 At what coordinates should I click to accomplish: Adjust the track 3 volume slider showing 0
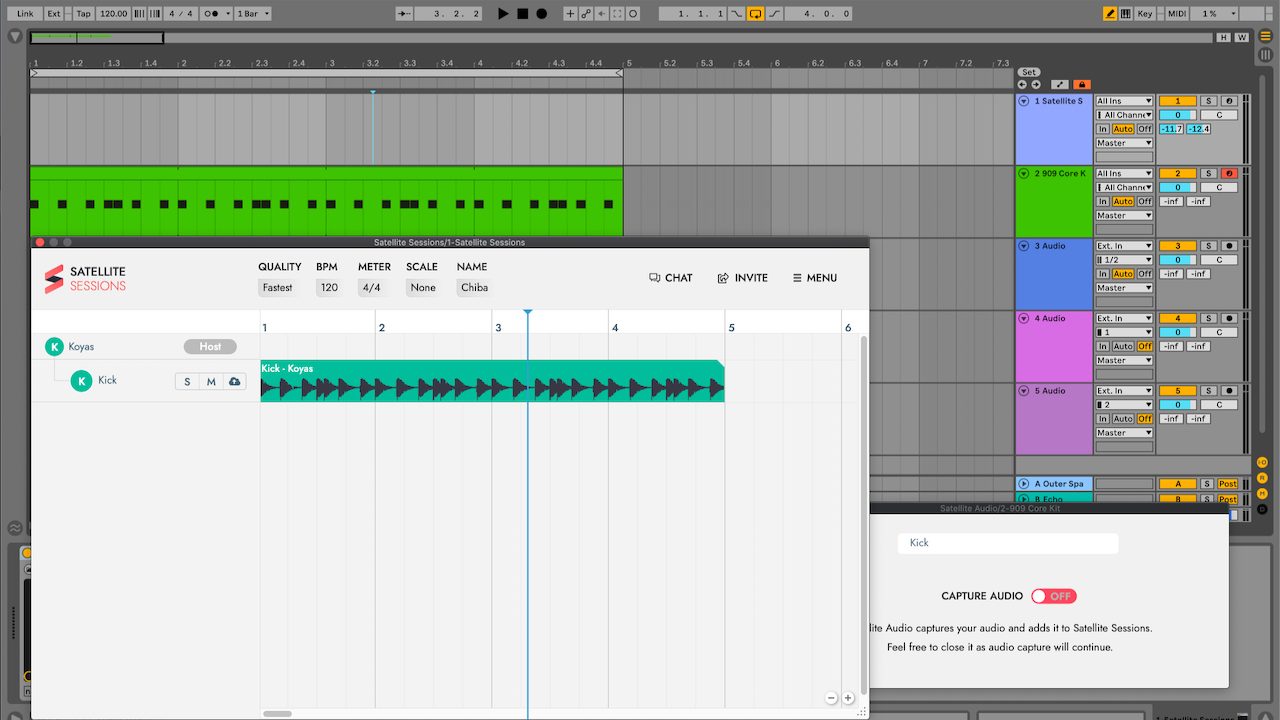coord(1178,260)
